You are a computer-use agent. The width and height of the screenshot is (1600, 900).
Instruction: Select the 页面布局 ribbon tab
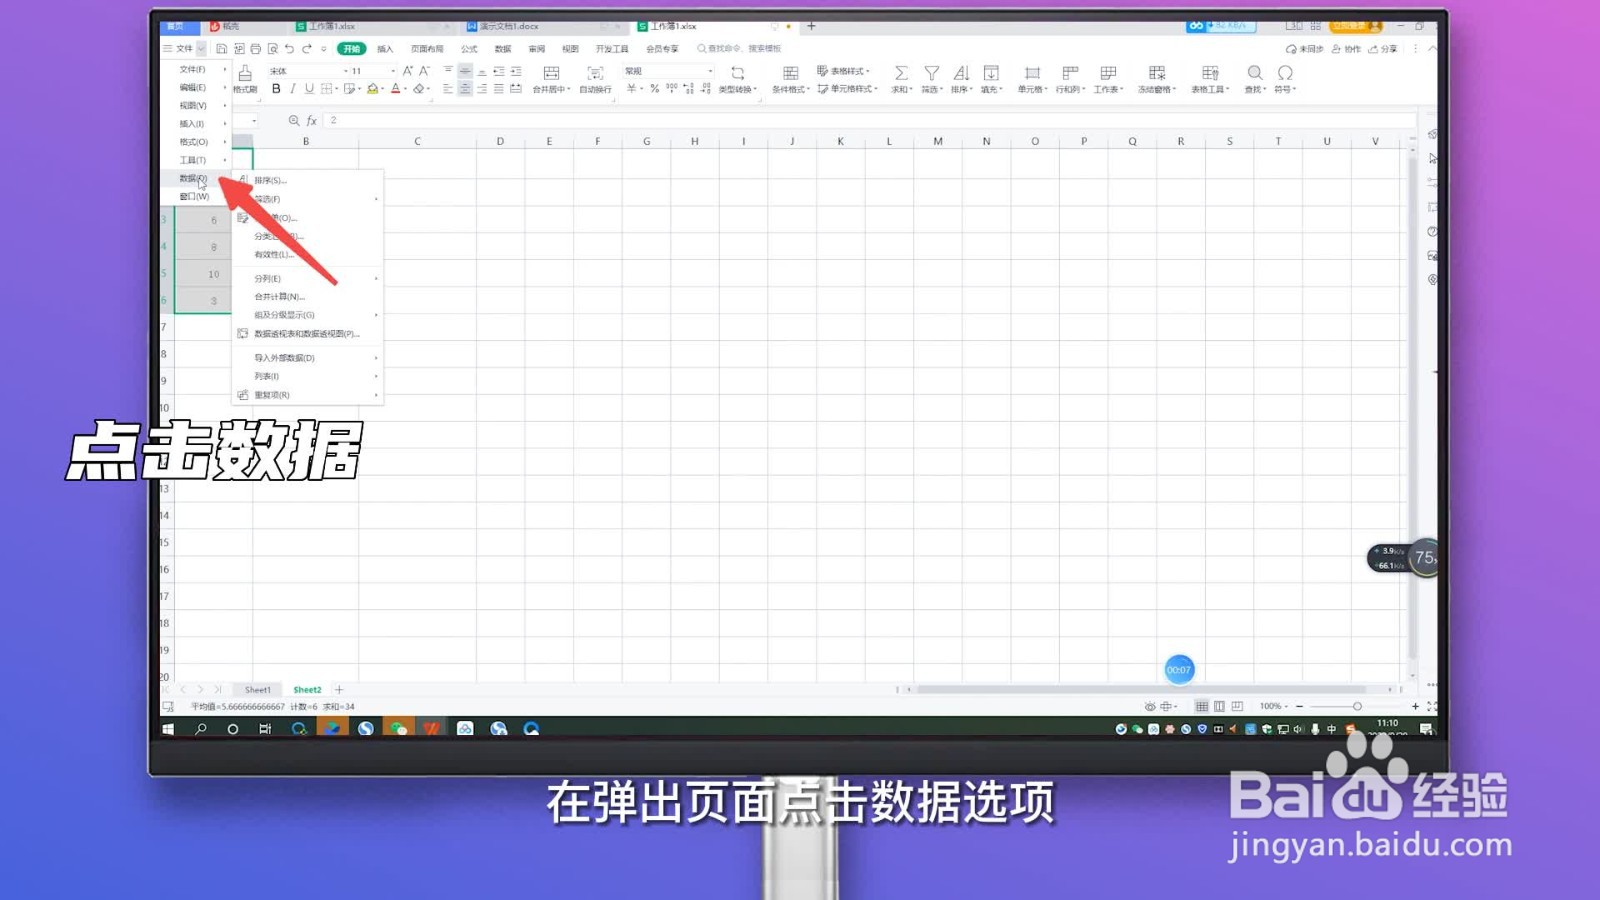[427, 48]
